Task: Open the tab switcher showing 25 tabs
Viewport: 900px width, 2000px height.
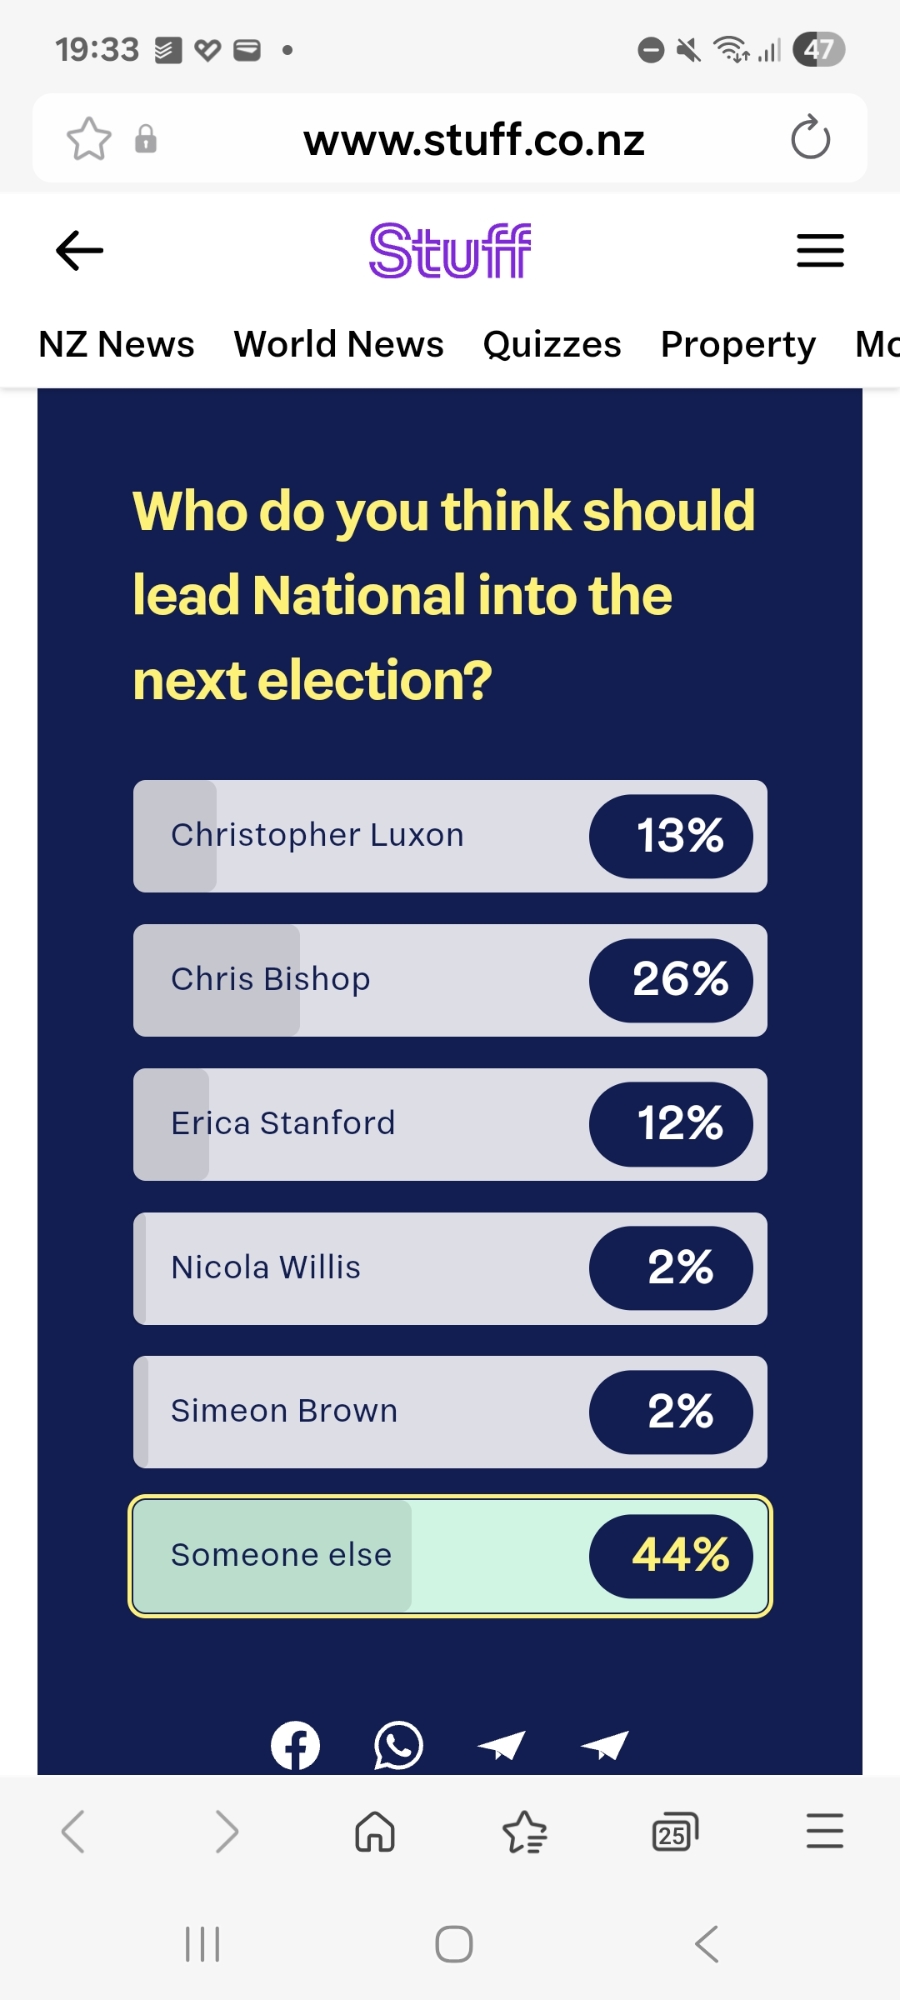Action: pos(675,1833)
